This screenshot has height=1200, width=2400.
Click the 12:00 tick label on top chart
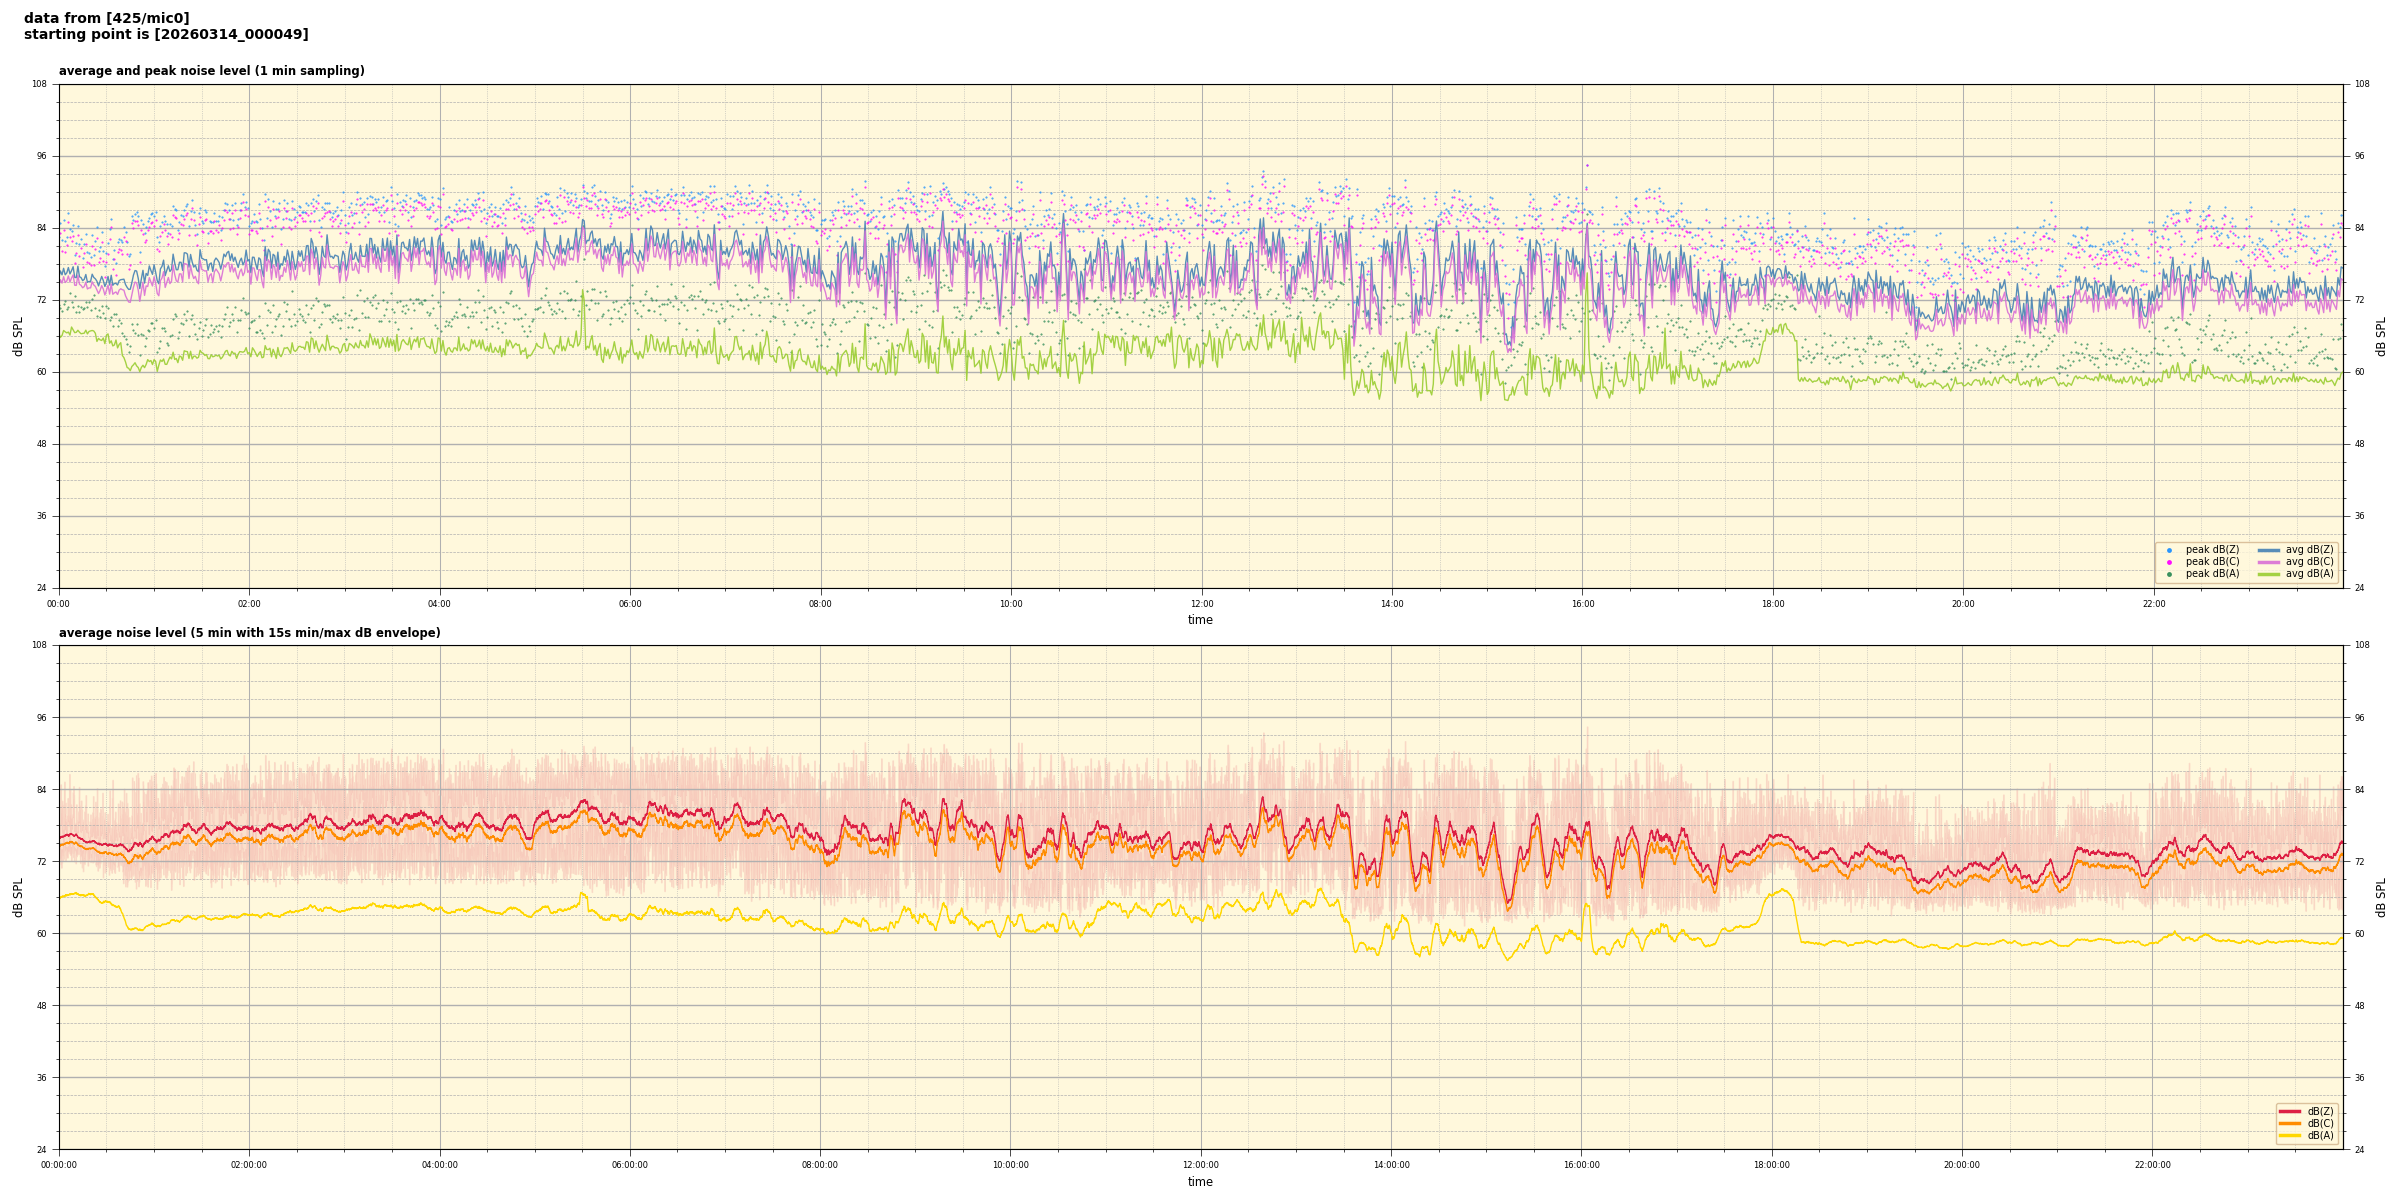click(x=1201, y=604)
